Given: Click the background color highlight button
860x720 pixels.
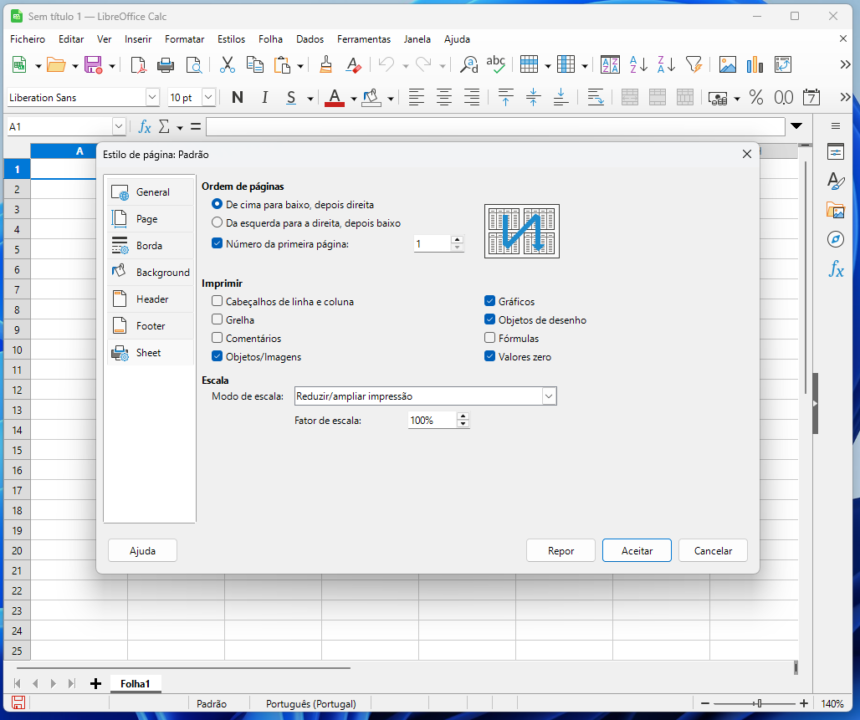Looking at the screenshot, I should coord(372,98).
